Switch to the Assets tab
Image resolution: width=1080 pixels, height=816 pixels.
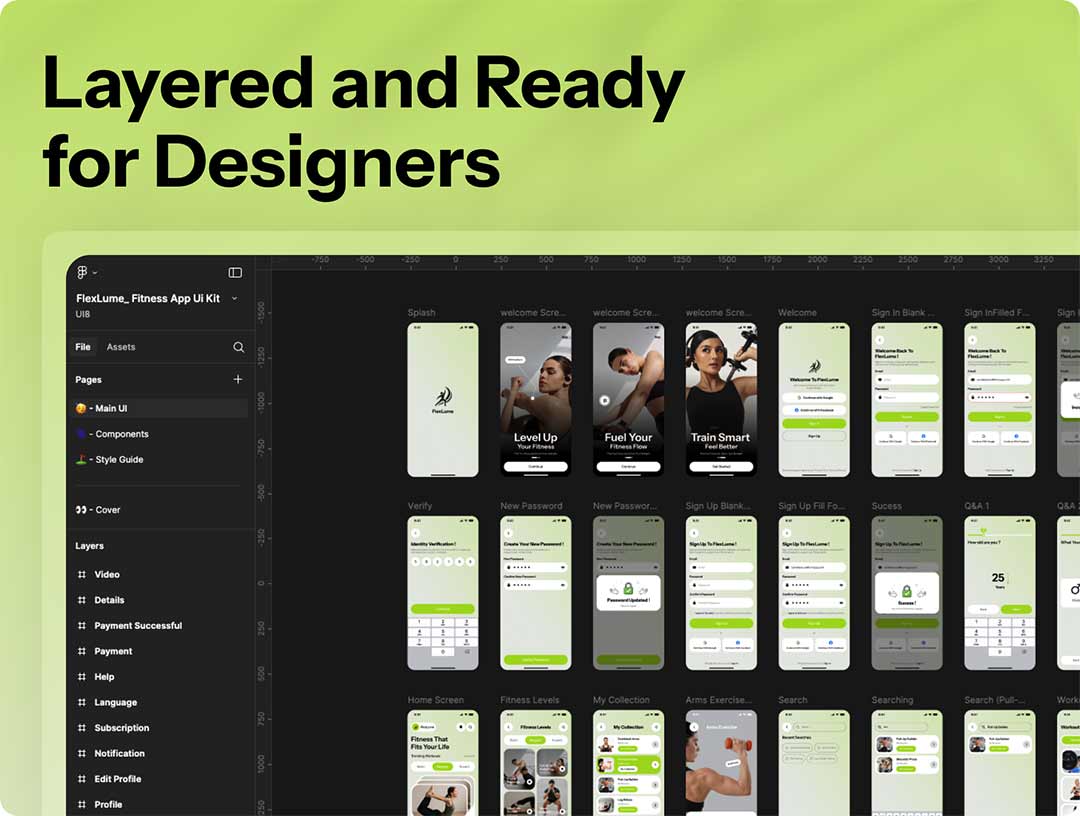point(121,347)
